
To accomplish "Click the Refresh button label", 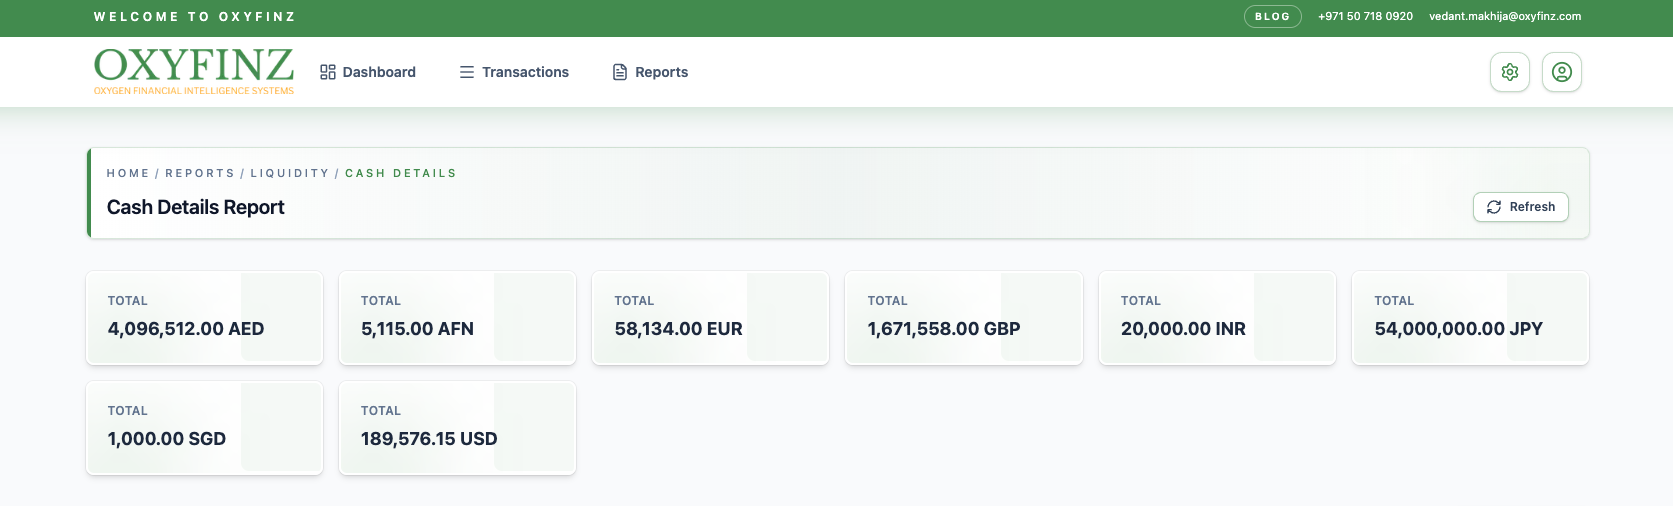I will (1532, 207).
